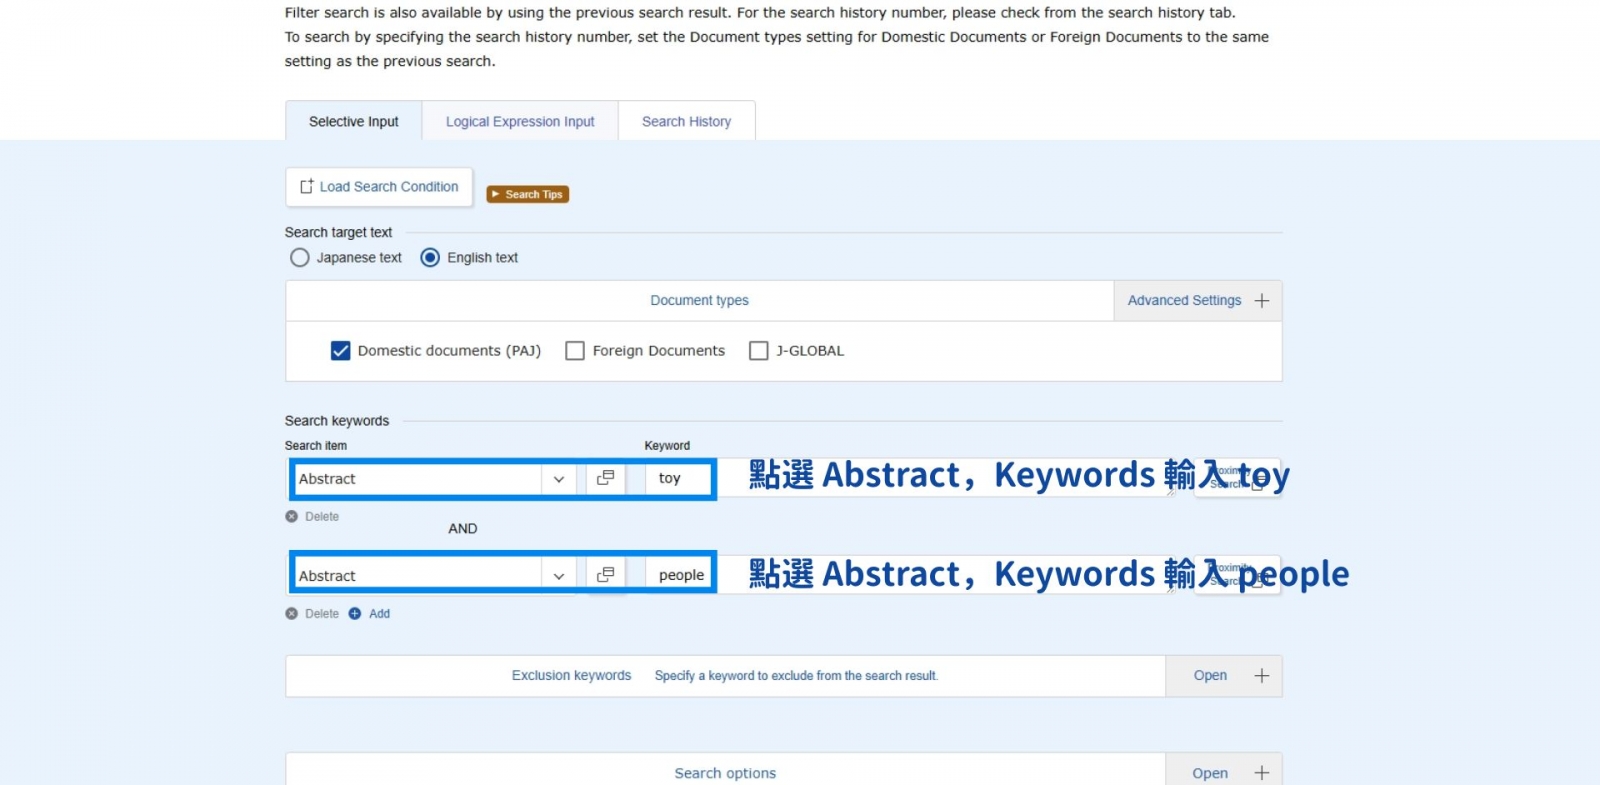Switch to the Search History tab
The width and height of the screenshot is (1600, 785).
point(686,122)
